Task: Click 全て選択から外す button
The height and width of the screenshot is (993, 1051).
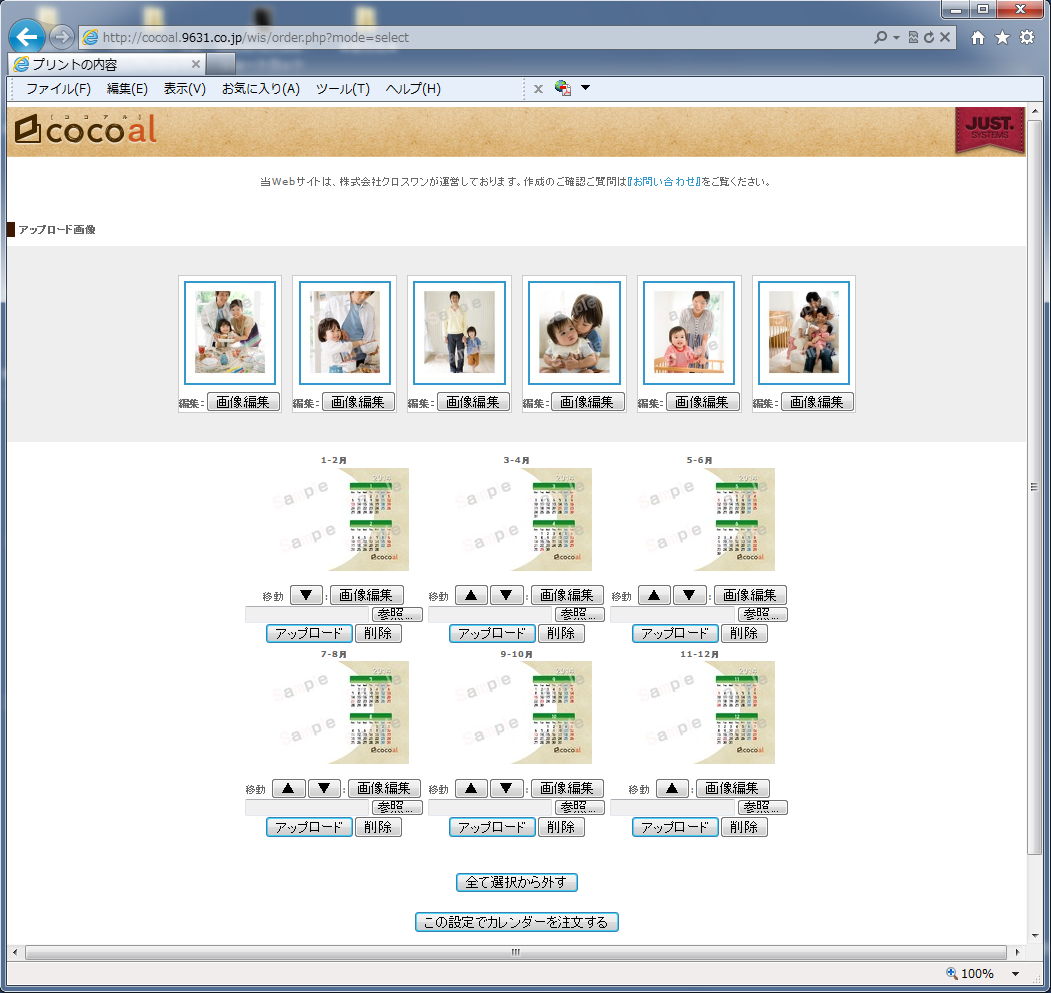Action: (x=516, y=882)
